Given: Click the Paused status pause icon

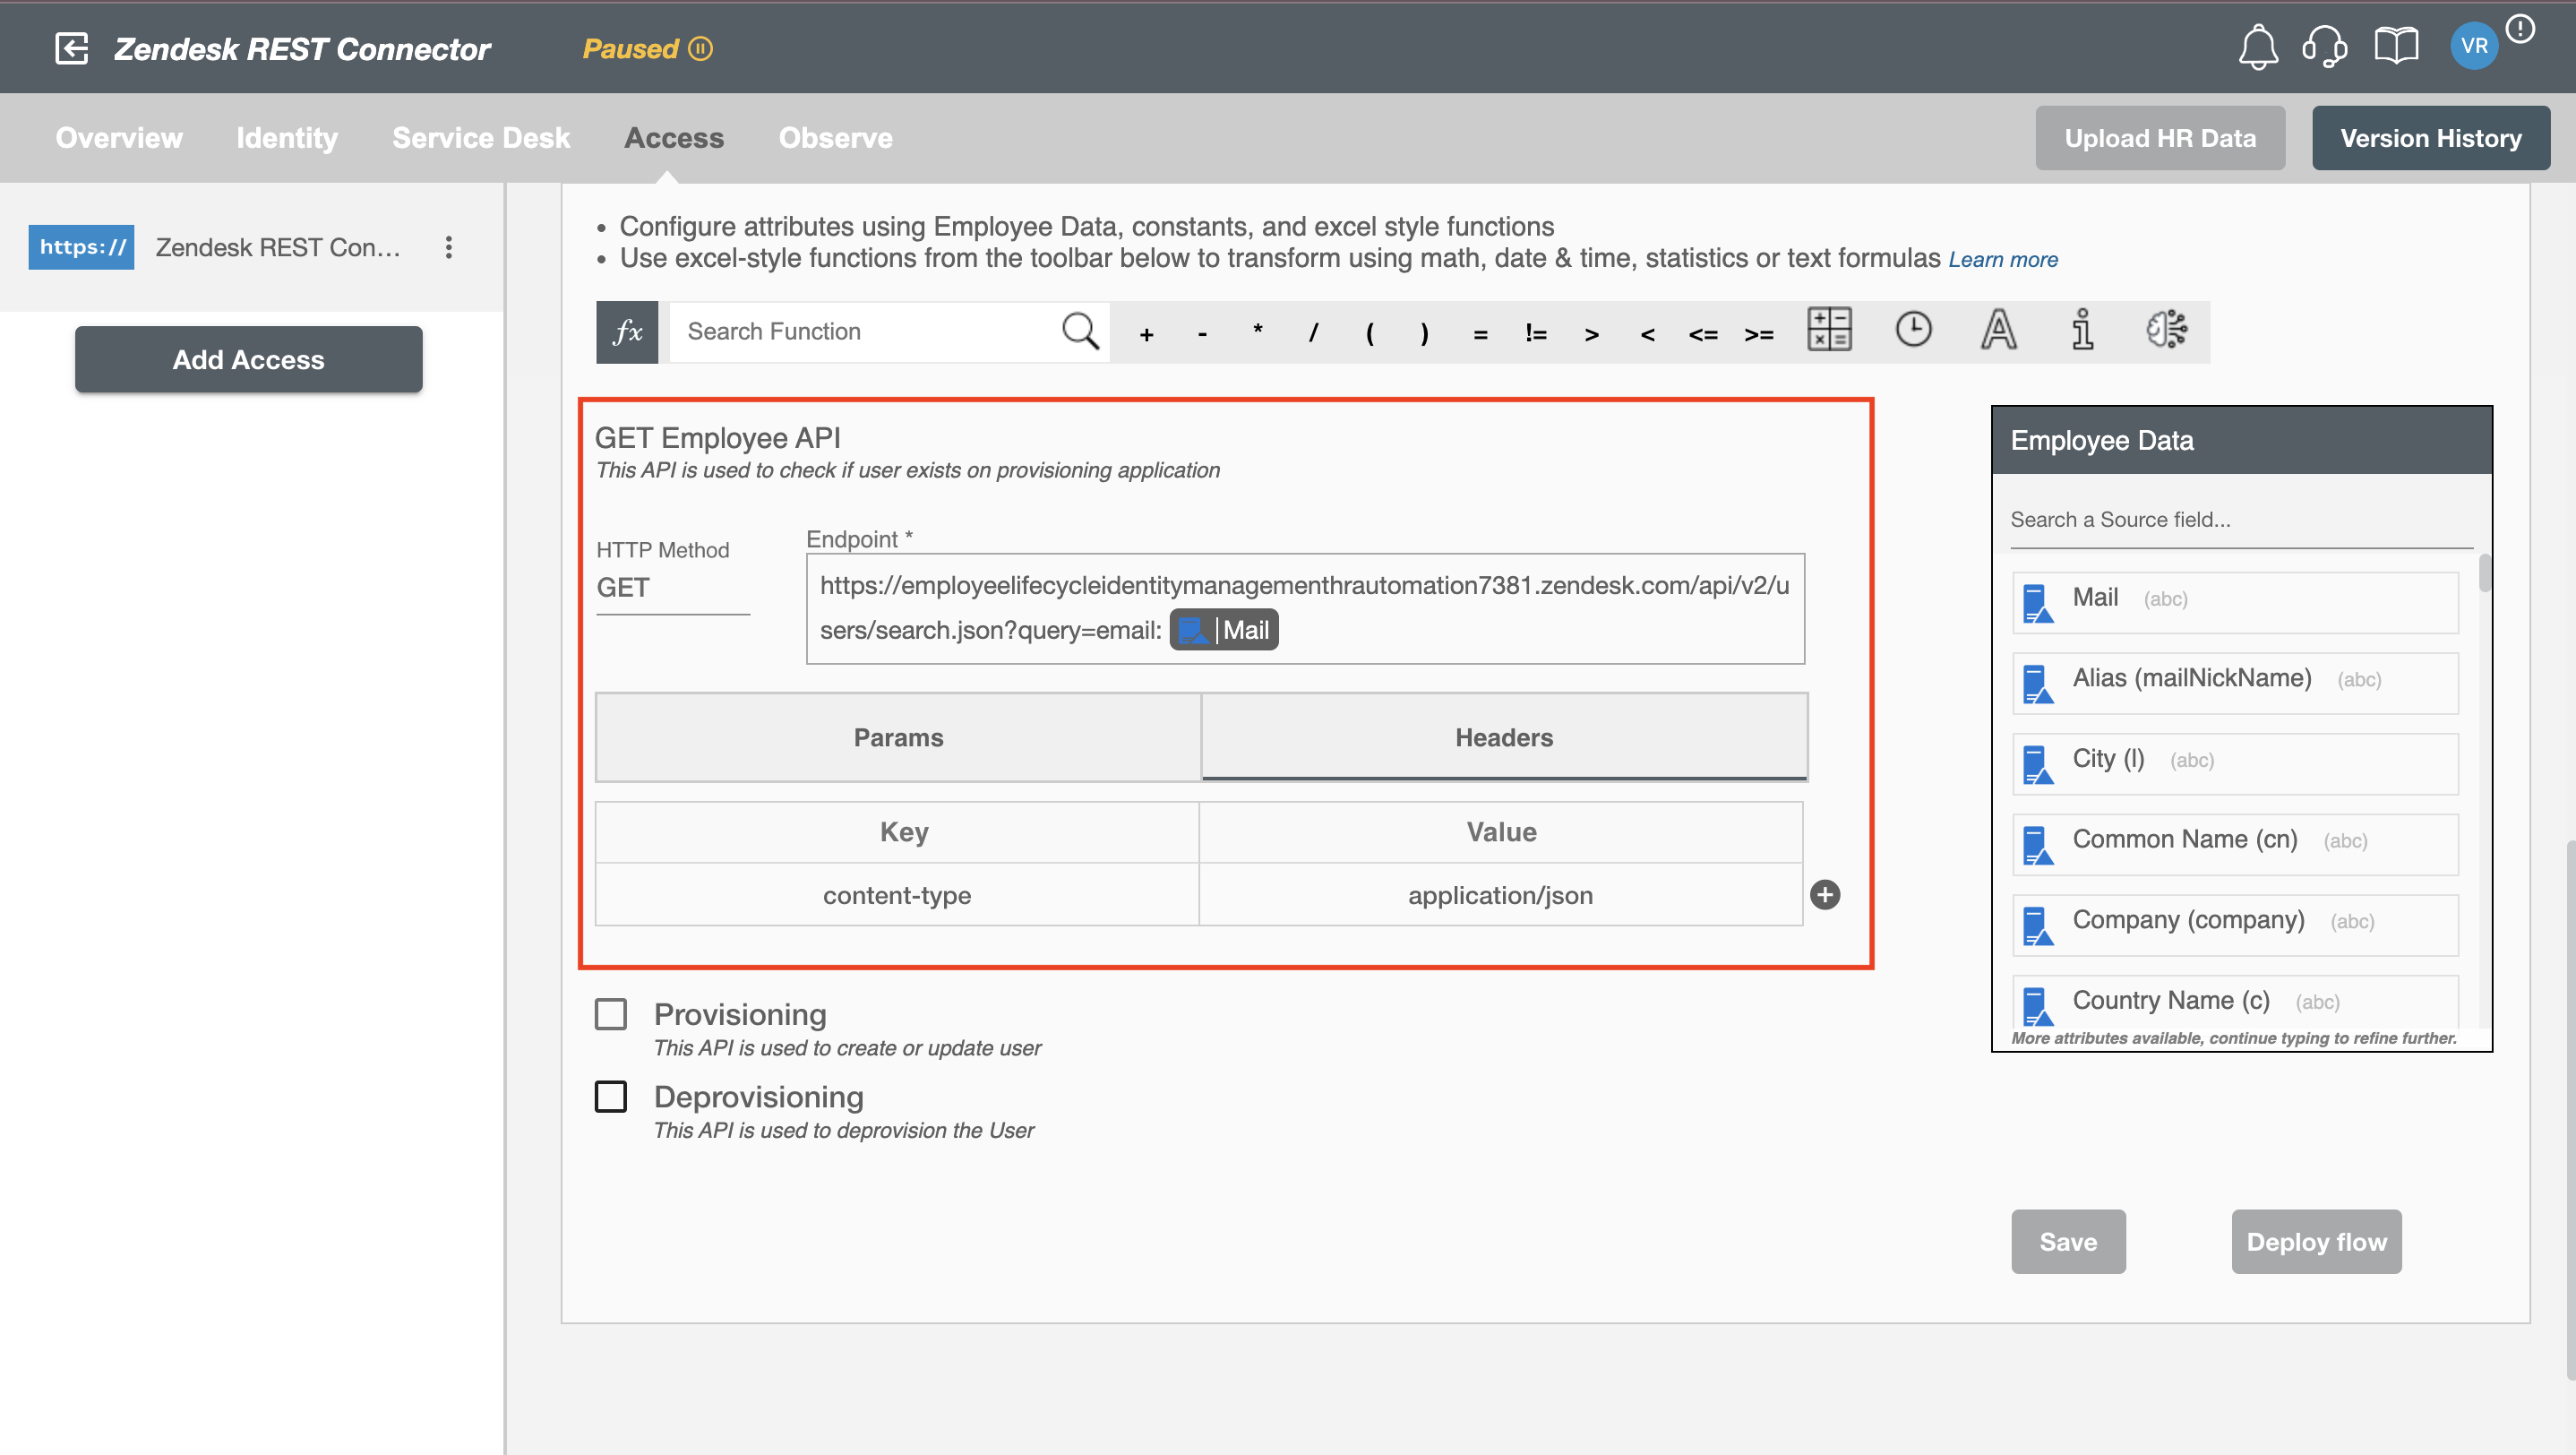Looking at the screenshot, I should coord(701,48).
